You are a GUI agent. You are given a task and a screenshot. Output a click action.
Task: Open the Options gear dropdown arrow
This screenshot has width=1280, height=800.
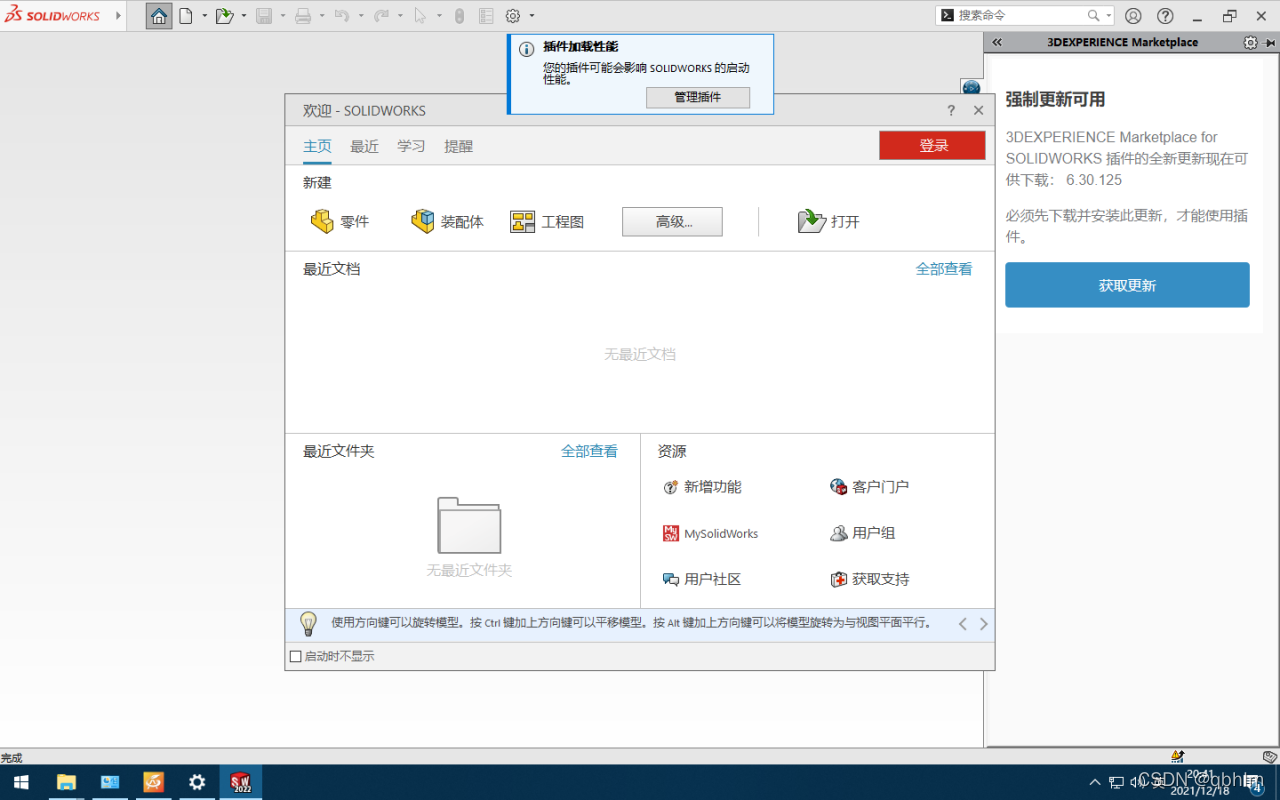tap(532, 16)
